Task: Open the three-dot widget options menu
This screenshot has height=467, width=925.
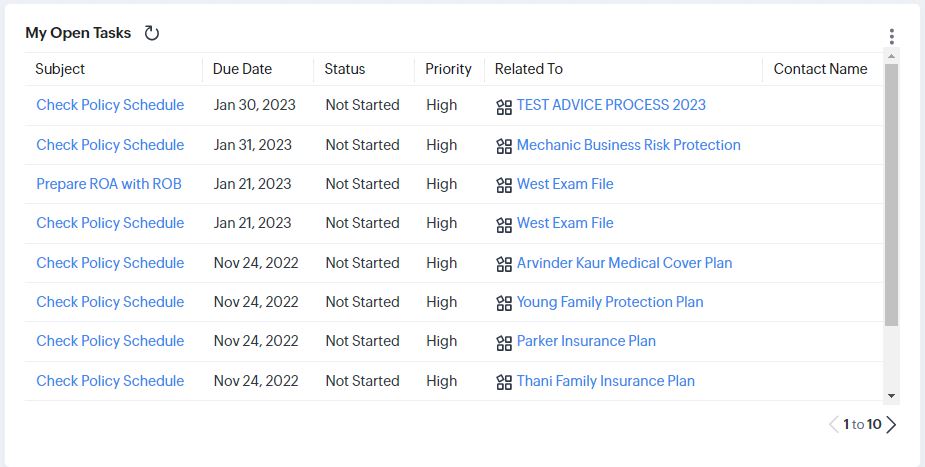Action: pyautogui.click(x=891, y=37)
